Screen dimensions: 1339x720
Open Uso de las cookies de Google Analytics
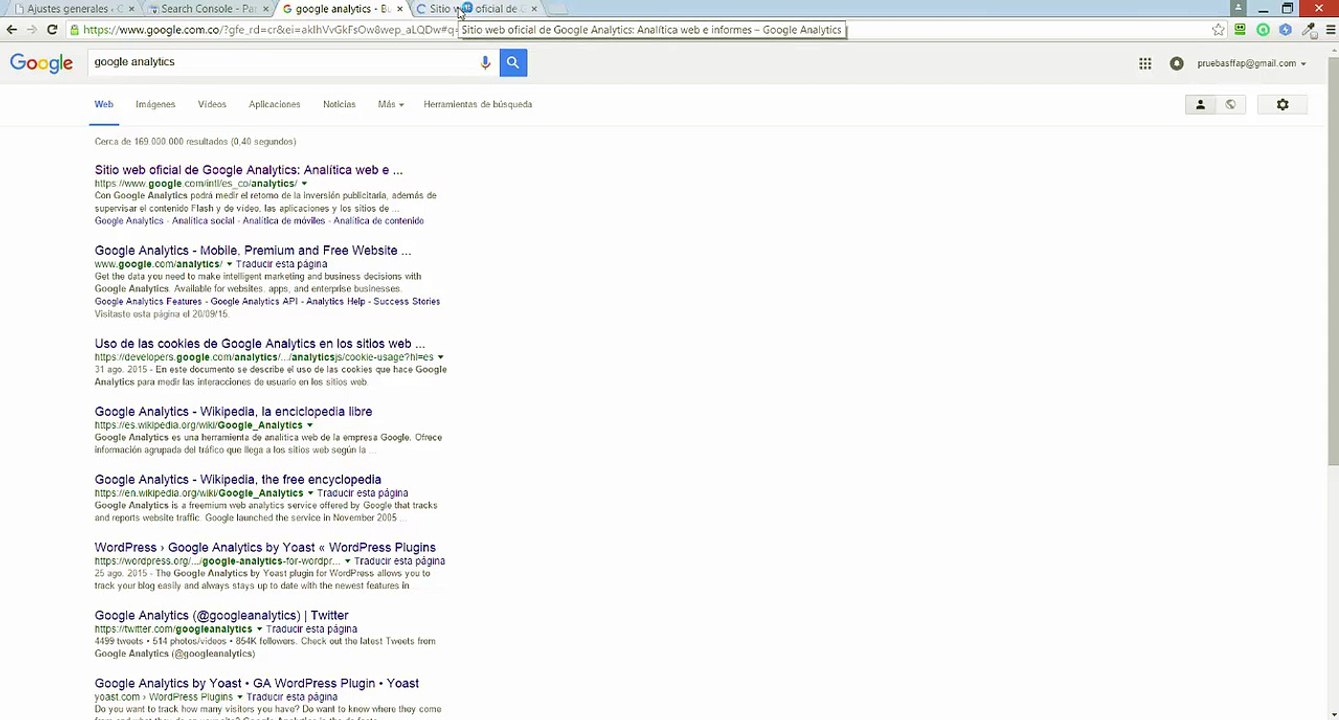[260, 343]
